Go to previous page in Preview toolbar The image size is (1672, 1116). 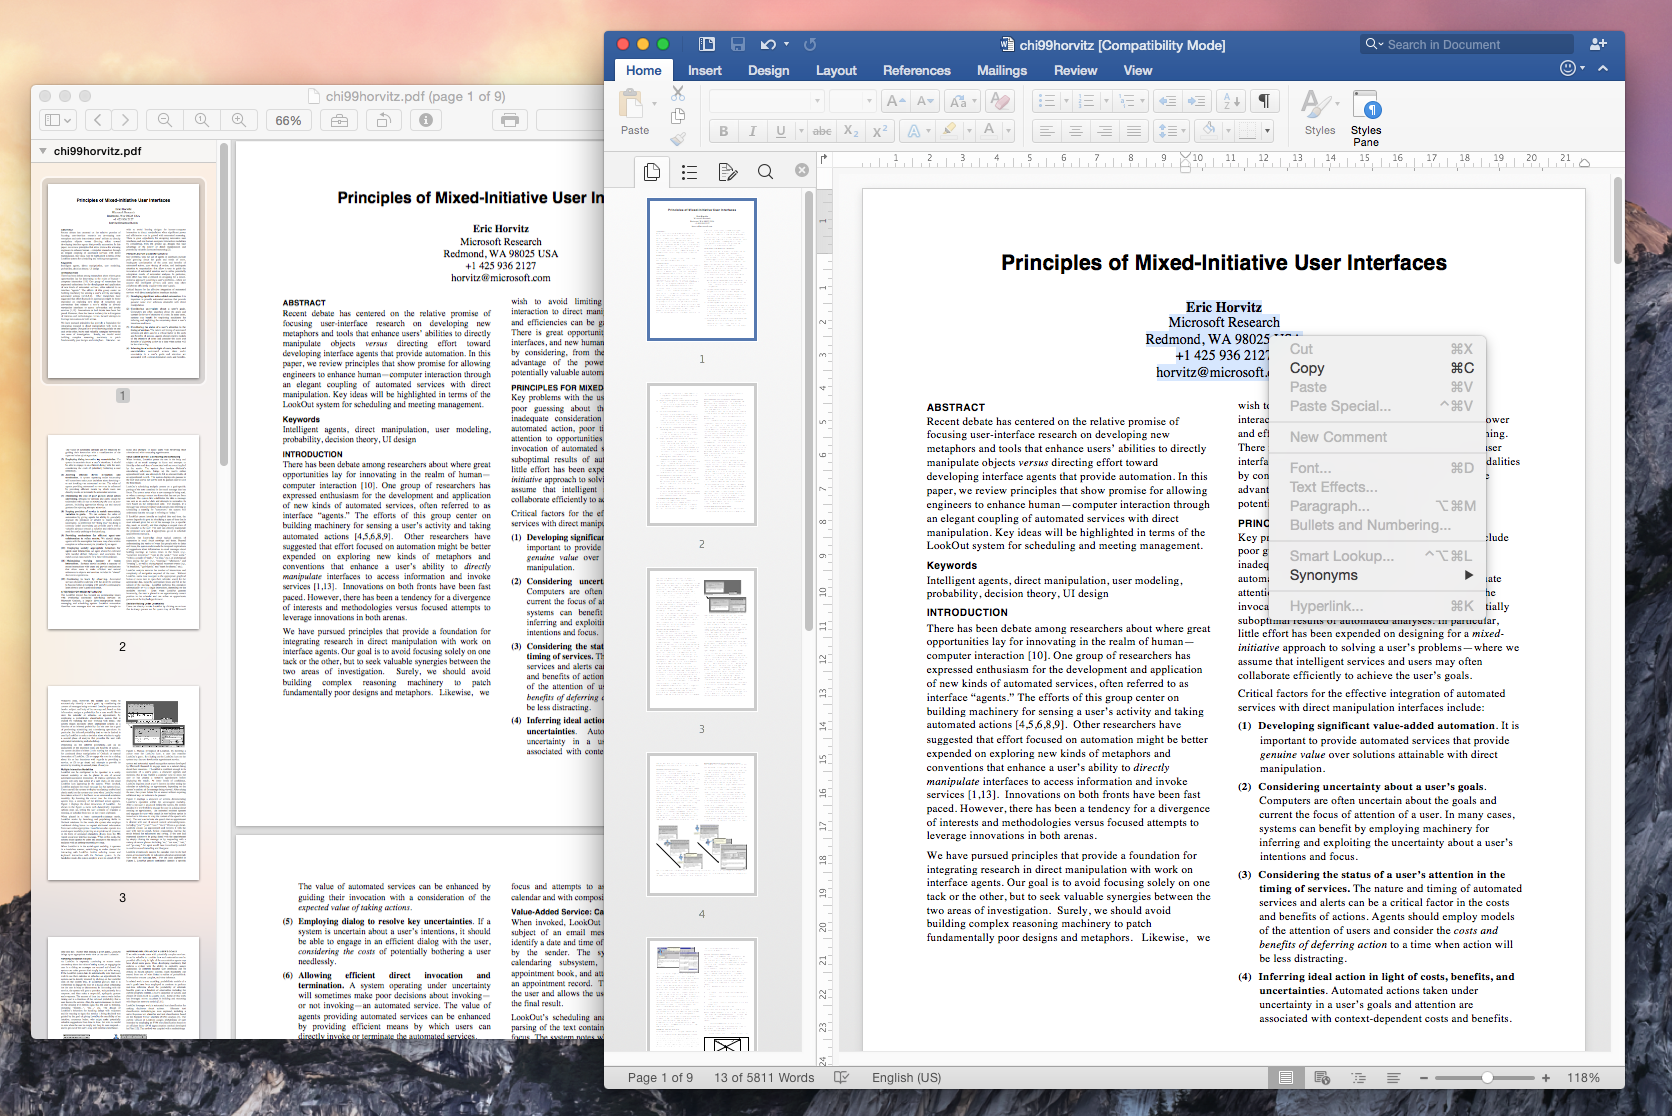[97, 120]
